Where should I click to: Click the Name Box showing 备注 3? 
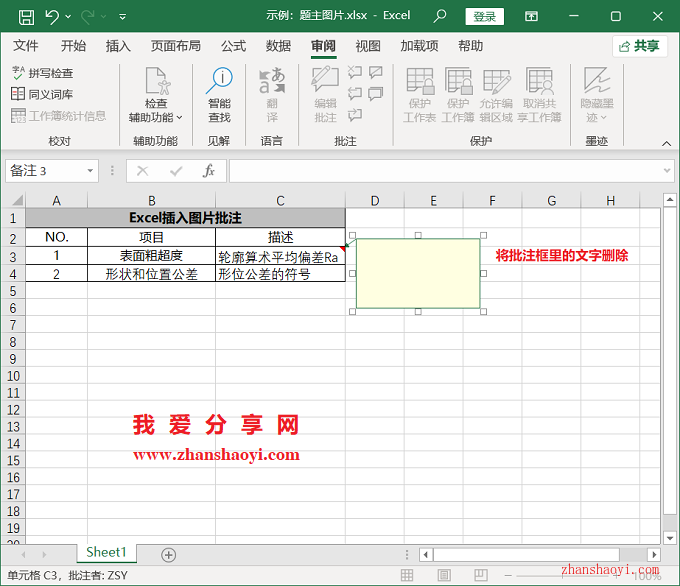click(x=46, y=171)
